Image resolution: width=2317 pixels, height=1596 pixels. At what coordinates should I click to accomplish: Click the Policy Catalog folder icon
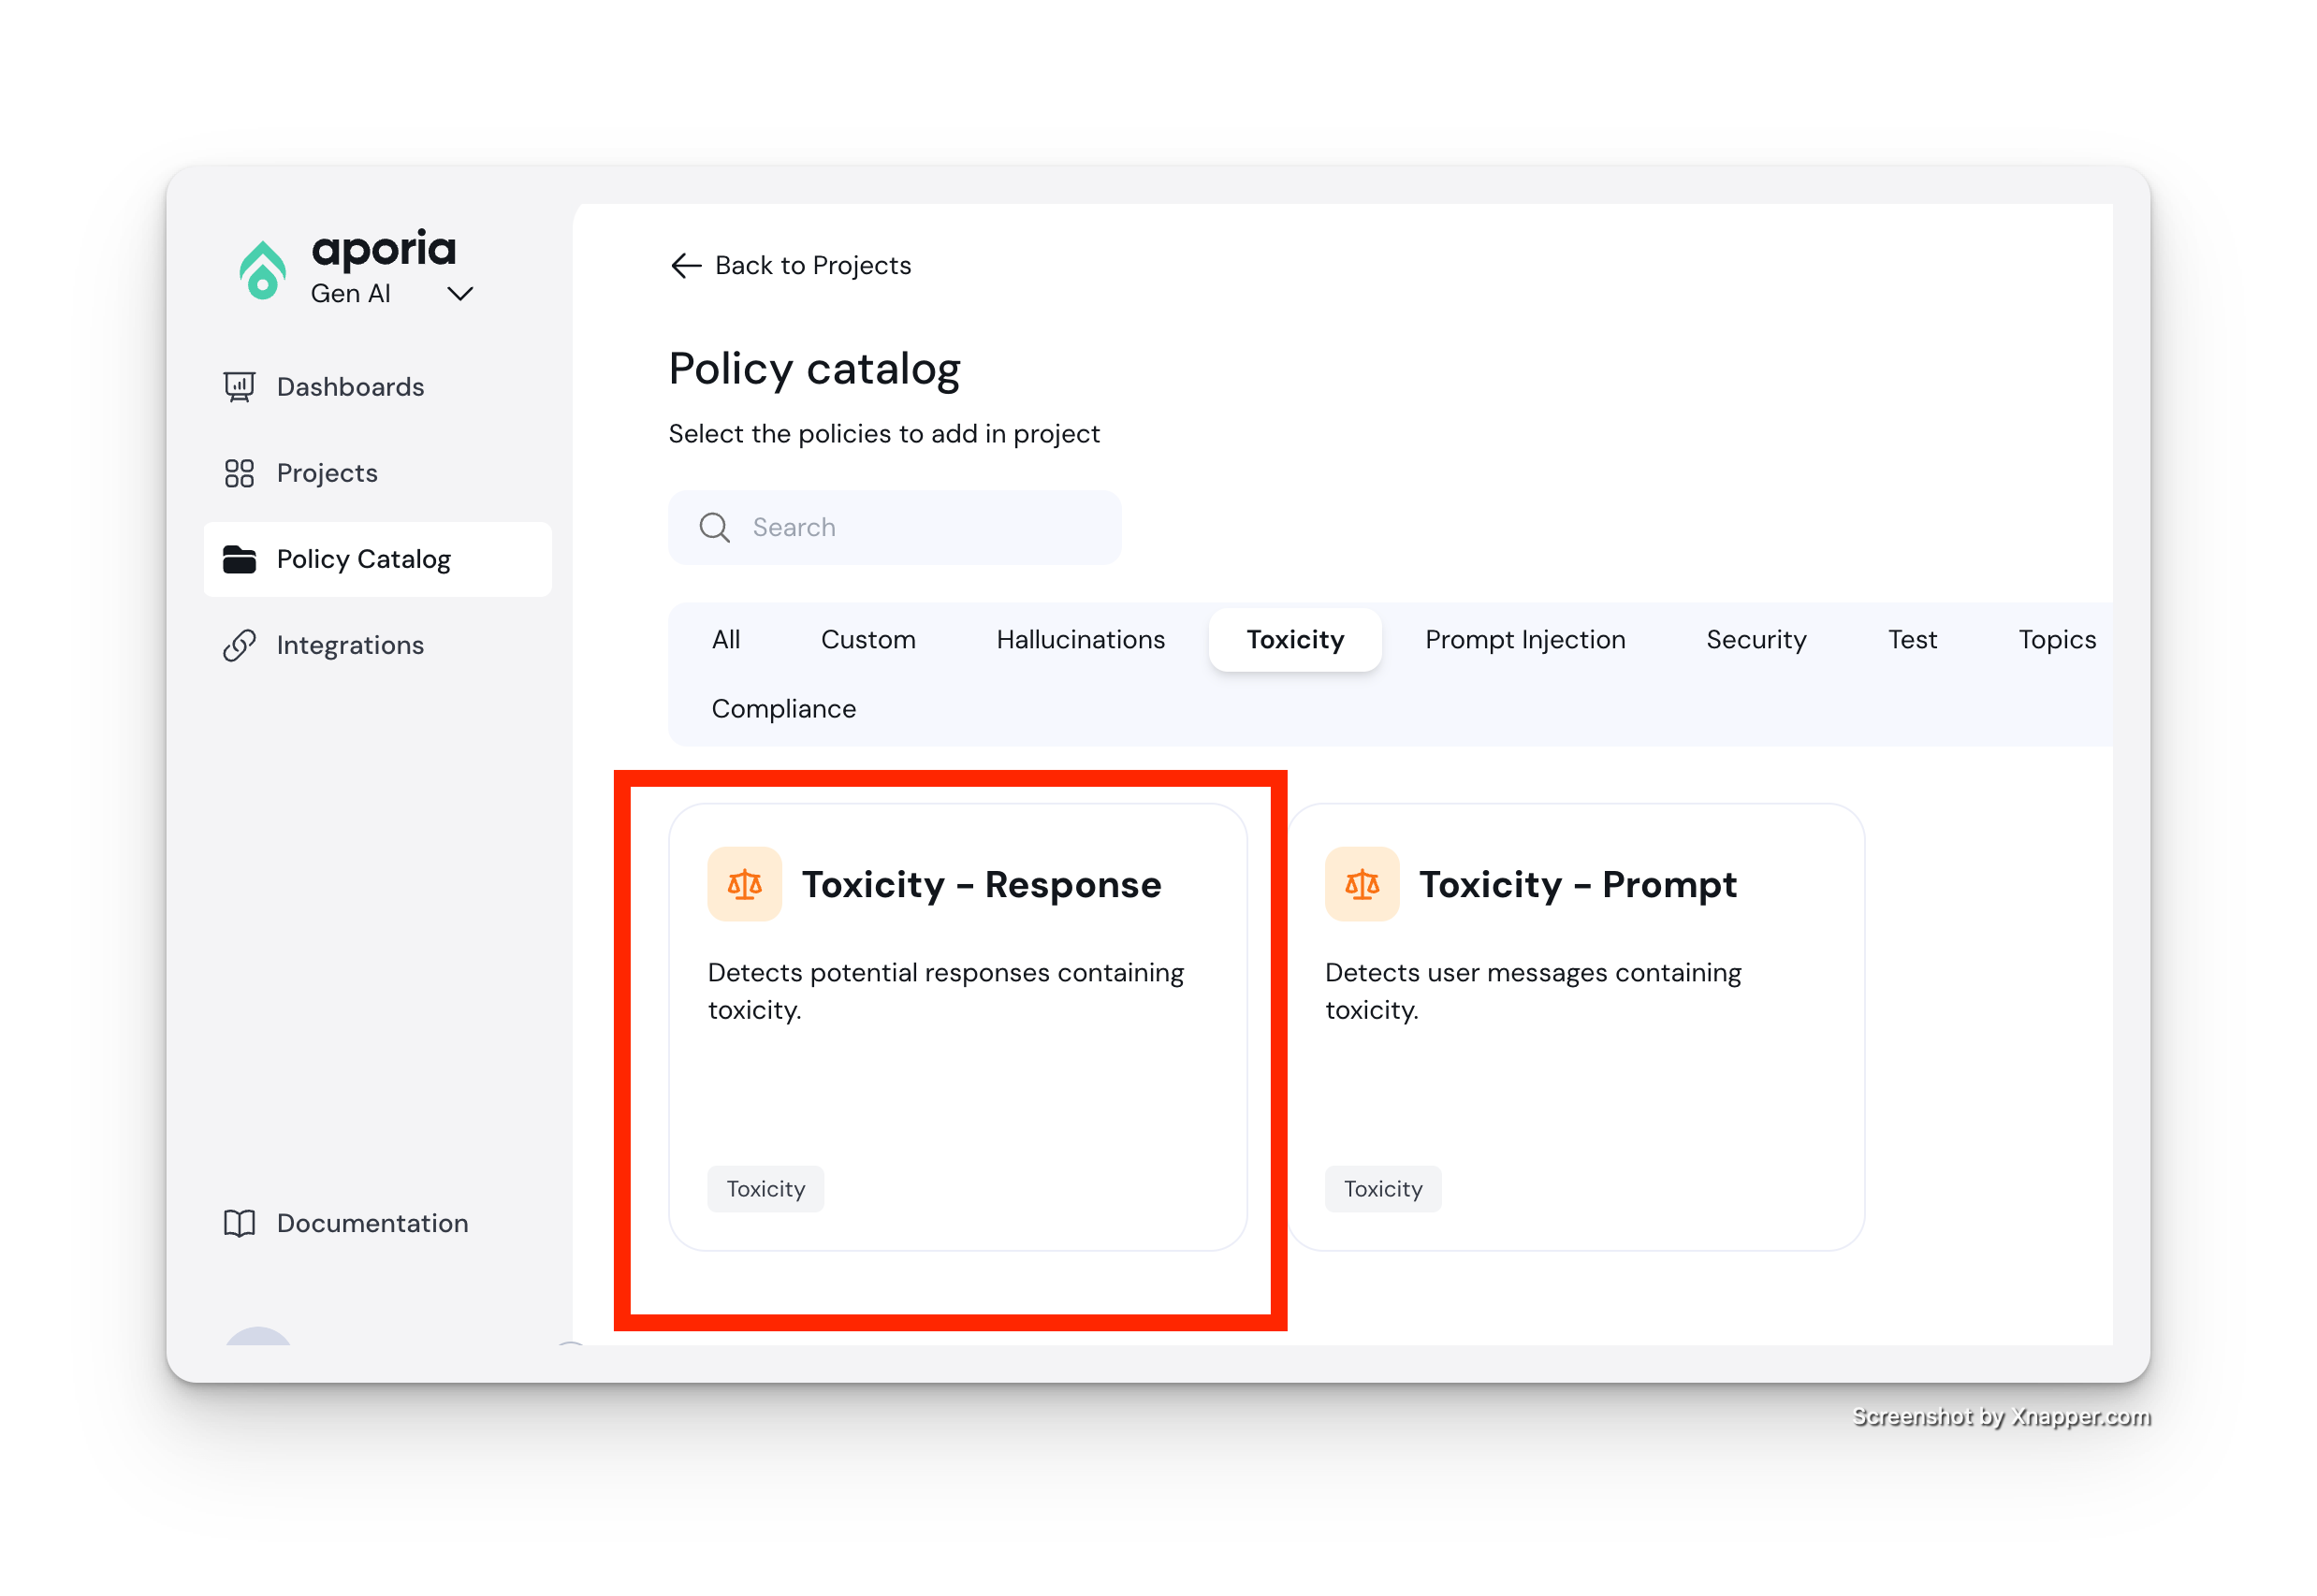click(x=239, y=559)
